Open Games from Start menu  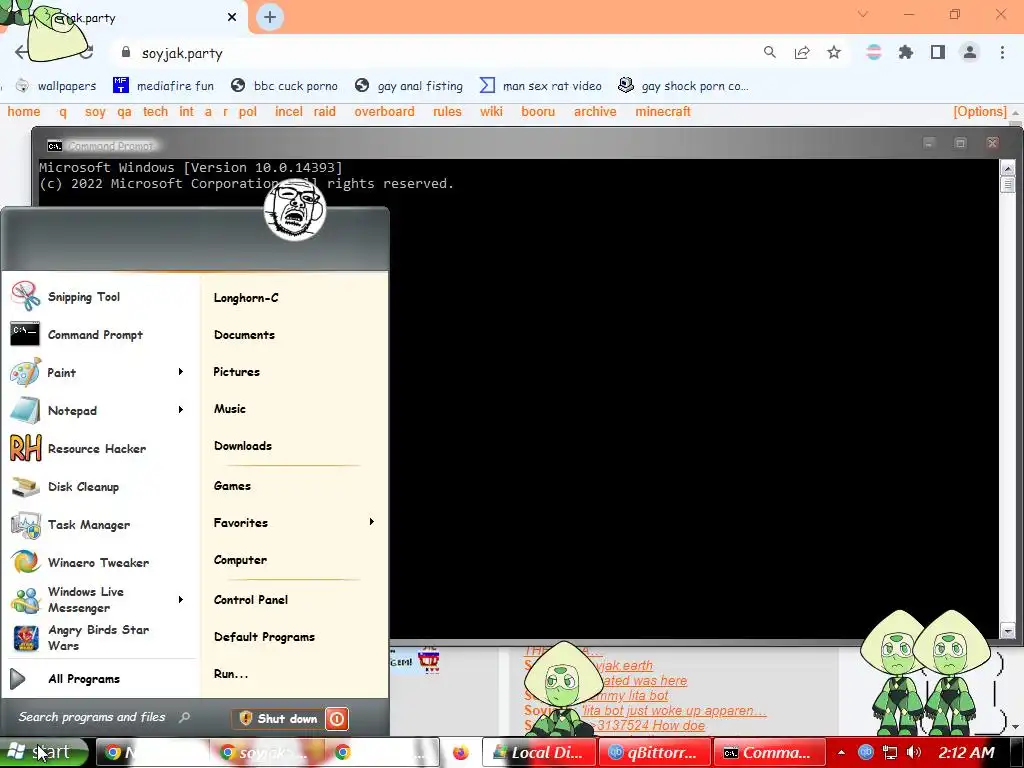click(x=232, y=486)
